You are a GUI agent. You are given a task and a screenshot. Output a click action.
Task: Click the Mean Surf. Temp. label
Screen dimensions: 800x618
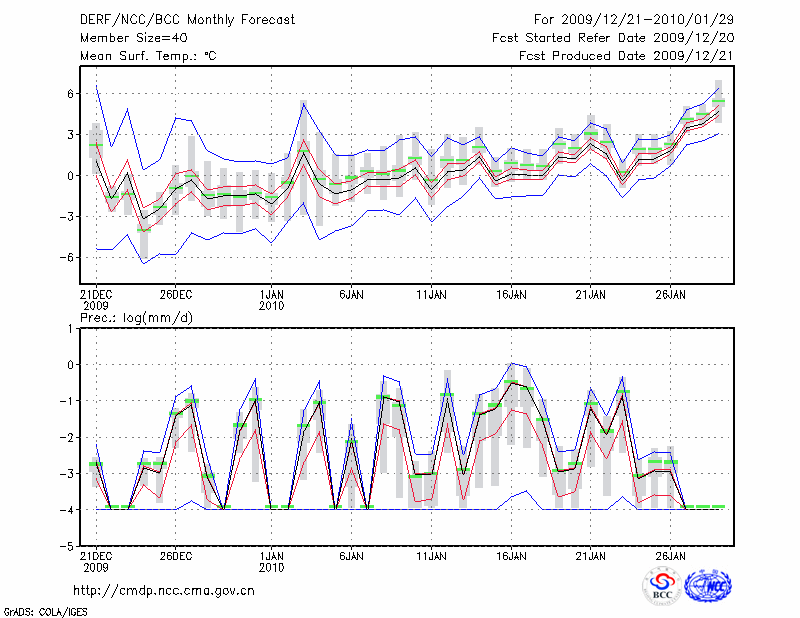click(148, 55)
